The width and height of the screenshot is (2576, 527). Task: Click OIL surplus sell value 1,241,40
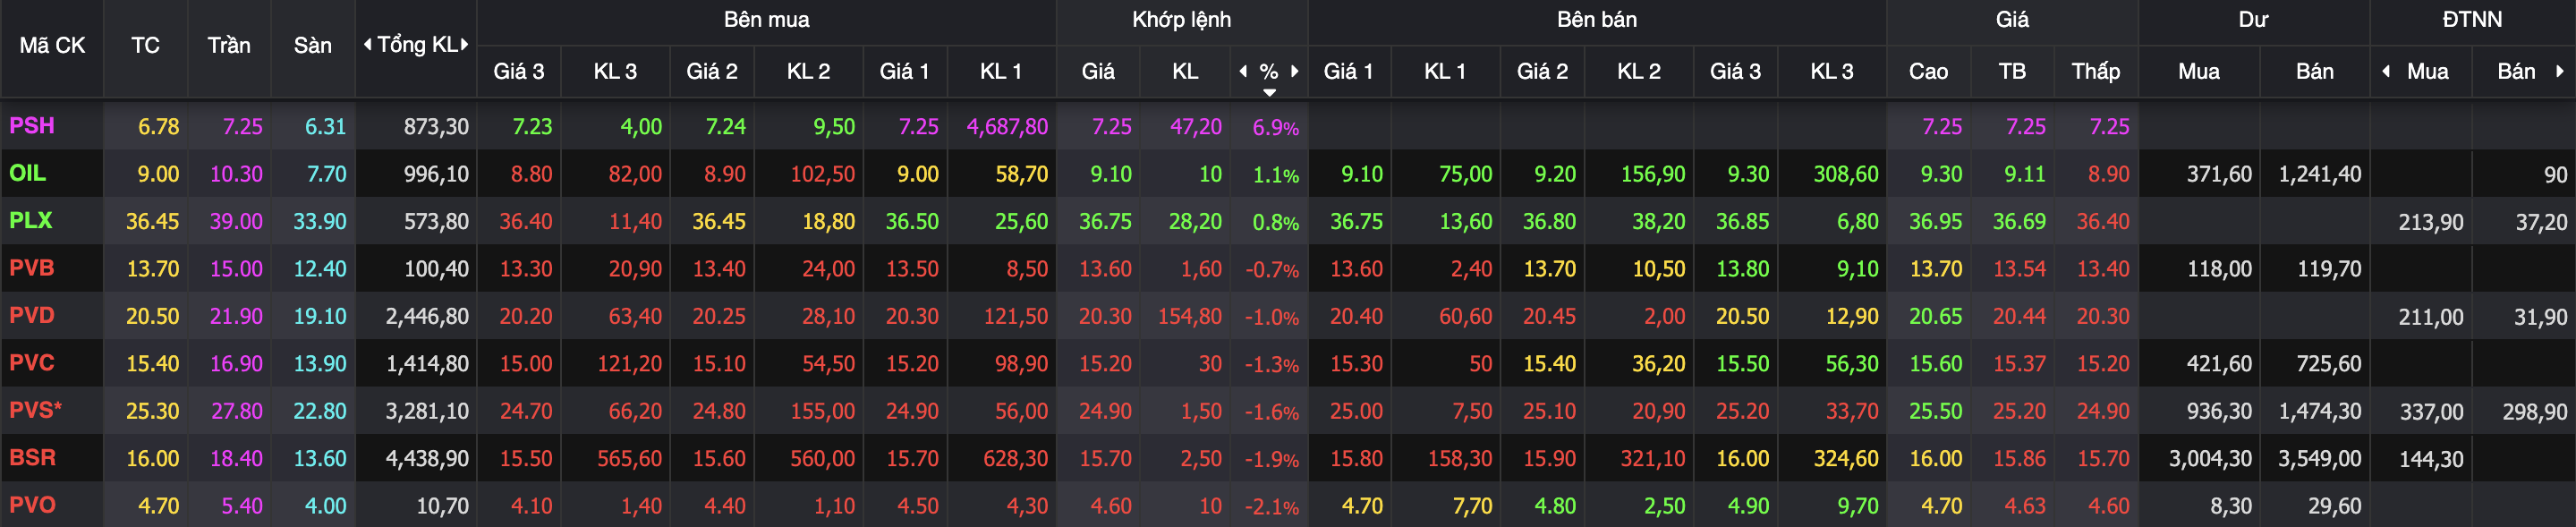pos(2320,174)
